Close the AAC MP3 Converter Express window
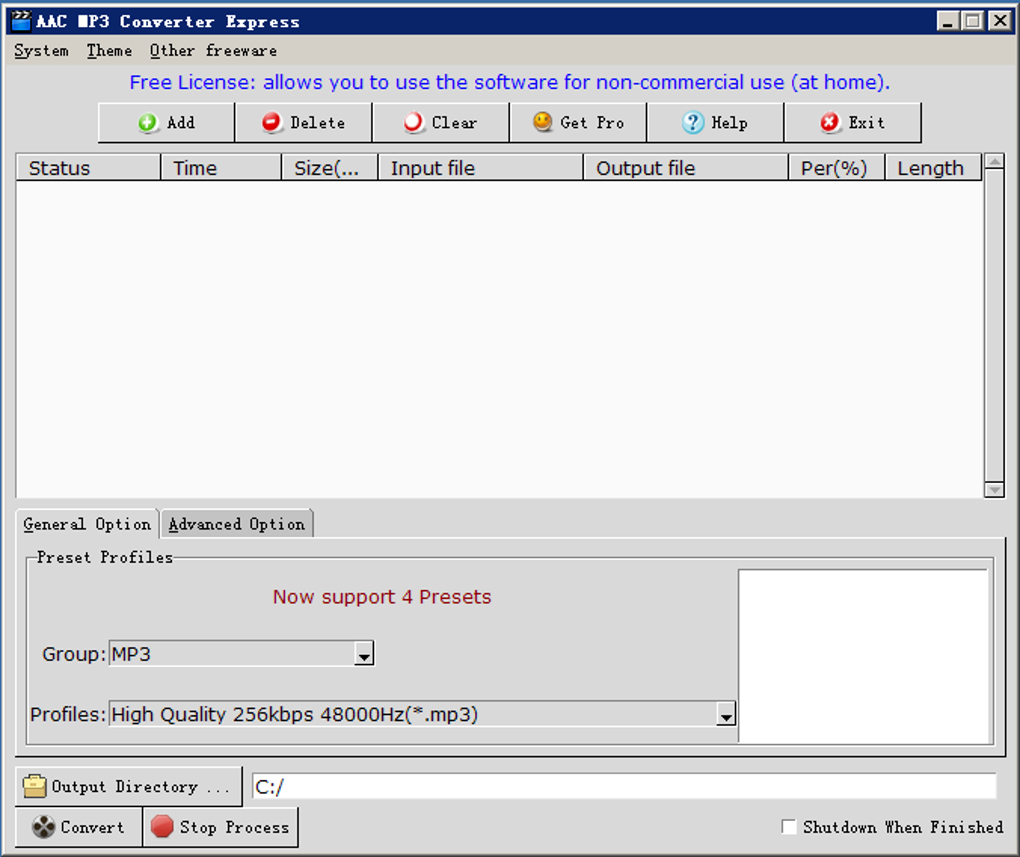This screenshot has width=1020, height=857. coord(1000,21)
